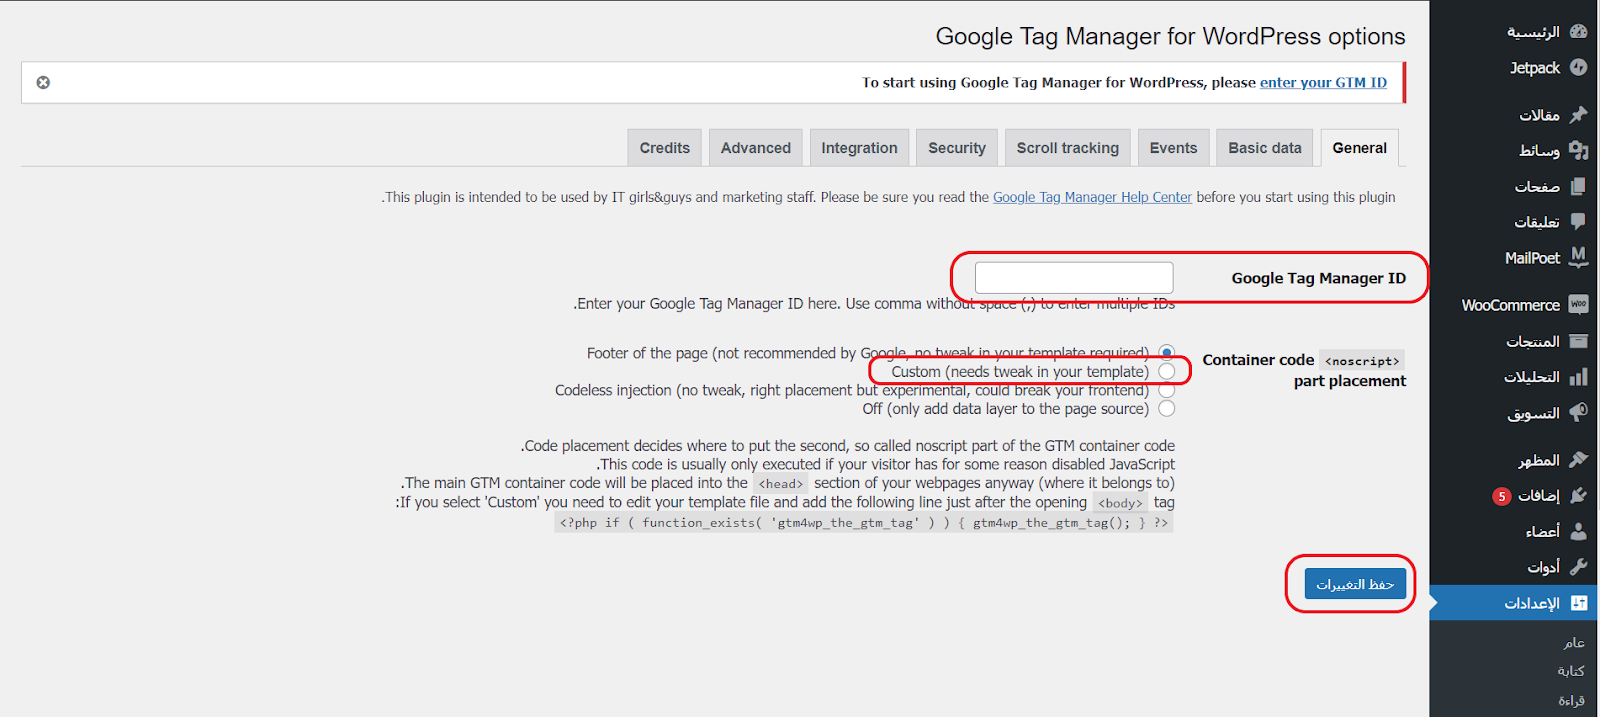Viewport: 1600px width, 717px height.
Task: Open the Scroll tracking tab
Action: pyautogui.click(x=1068, y=148)
